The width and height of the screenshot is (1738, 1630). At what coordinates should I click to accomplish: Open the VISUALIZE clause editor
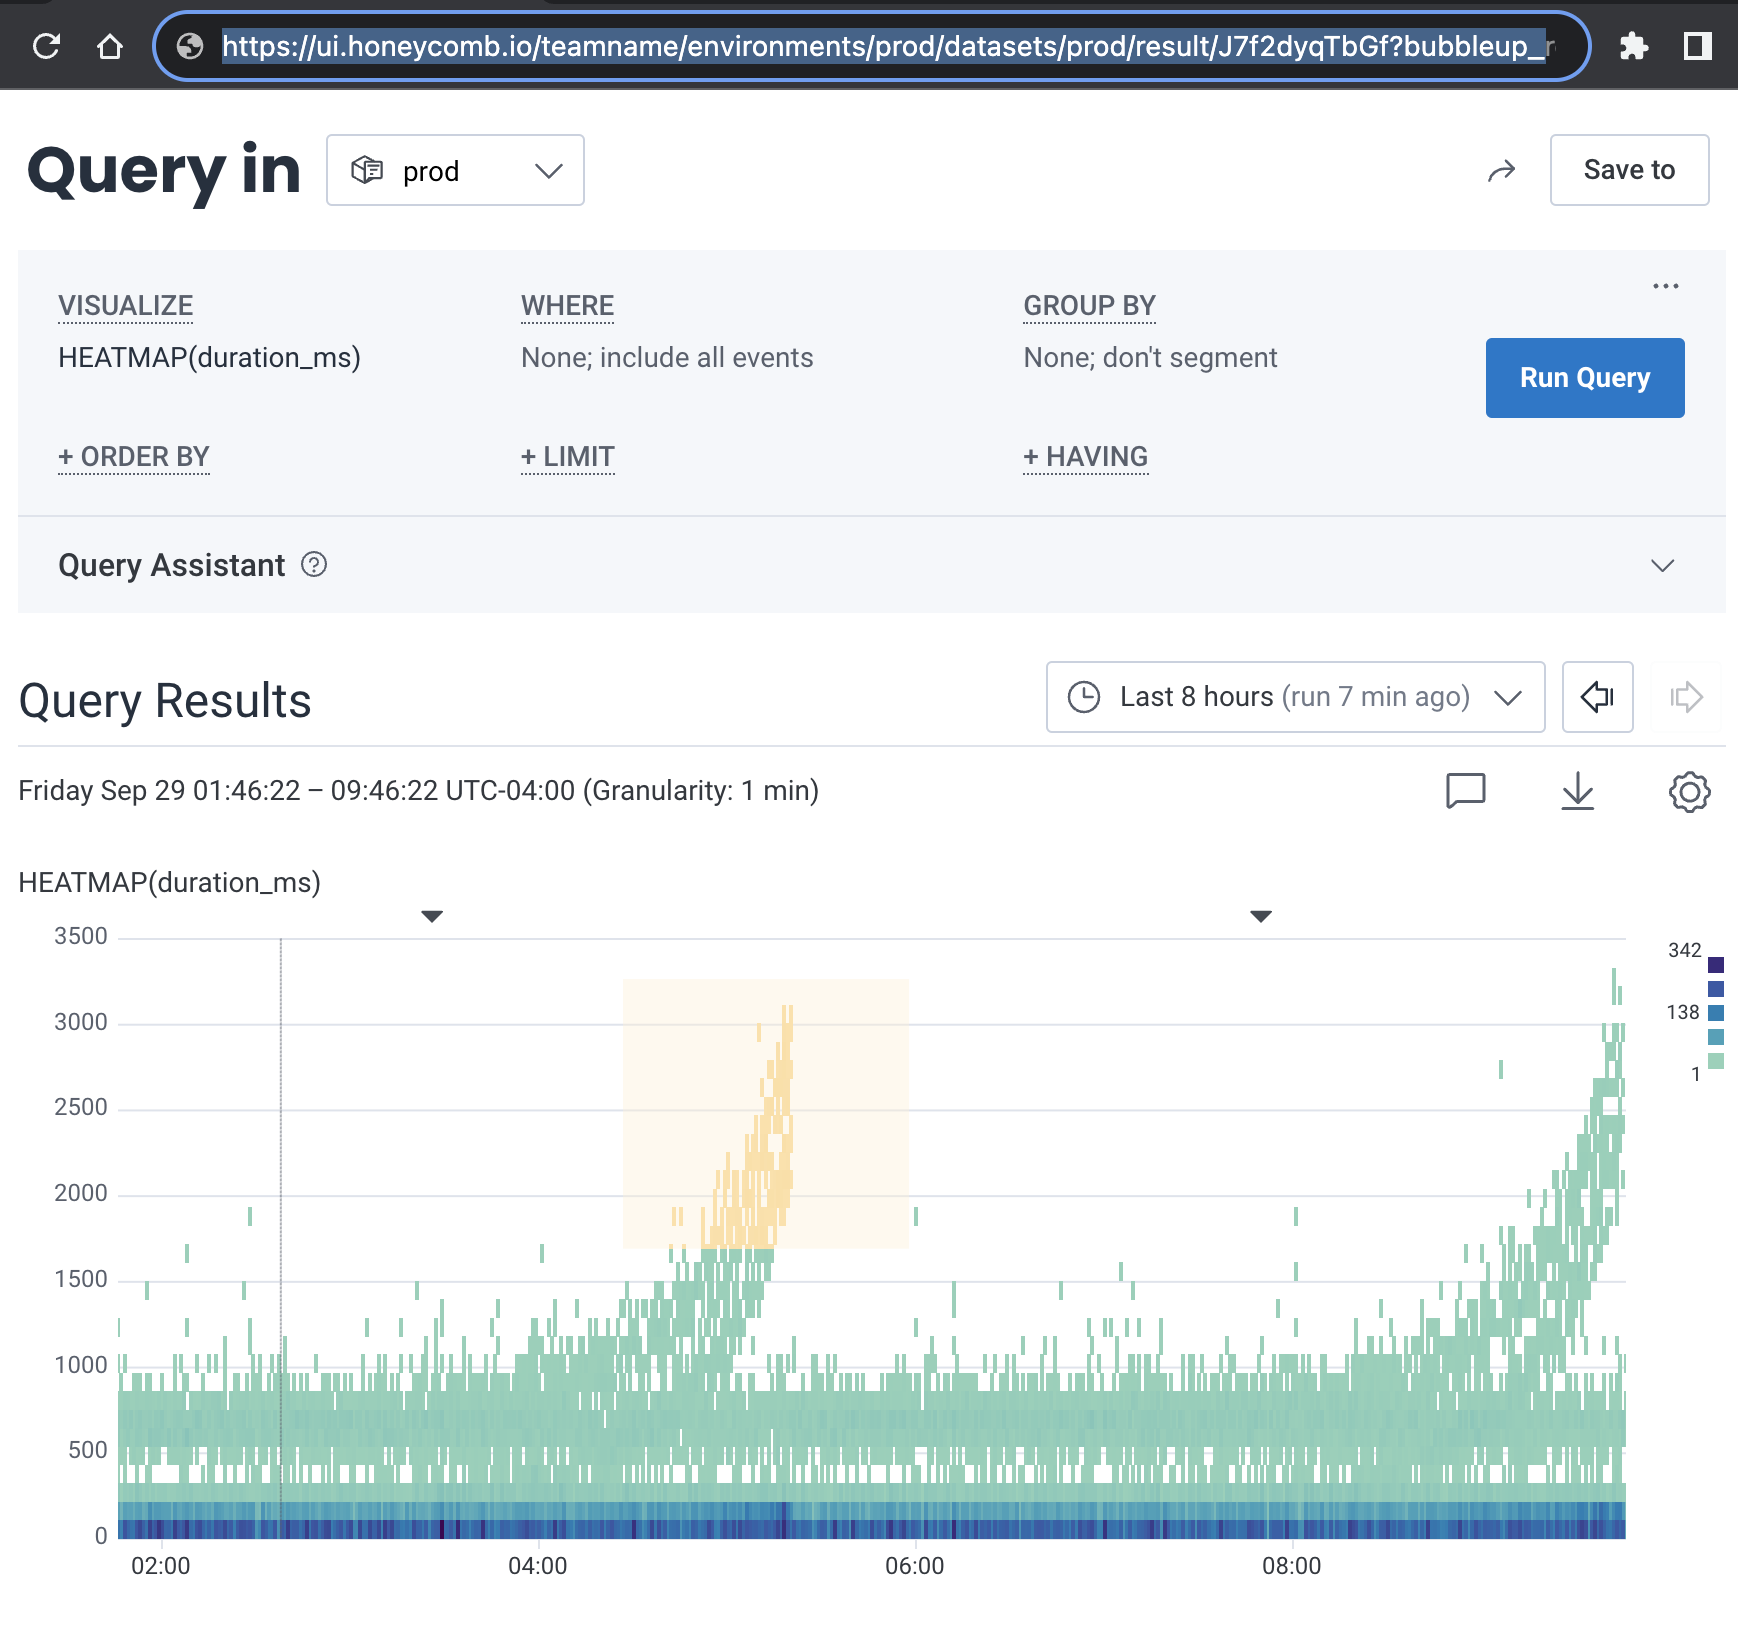coord(126,306)
